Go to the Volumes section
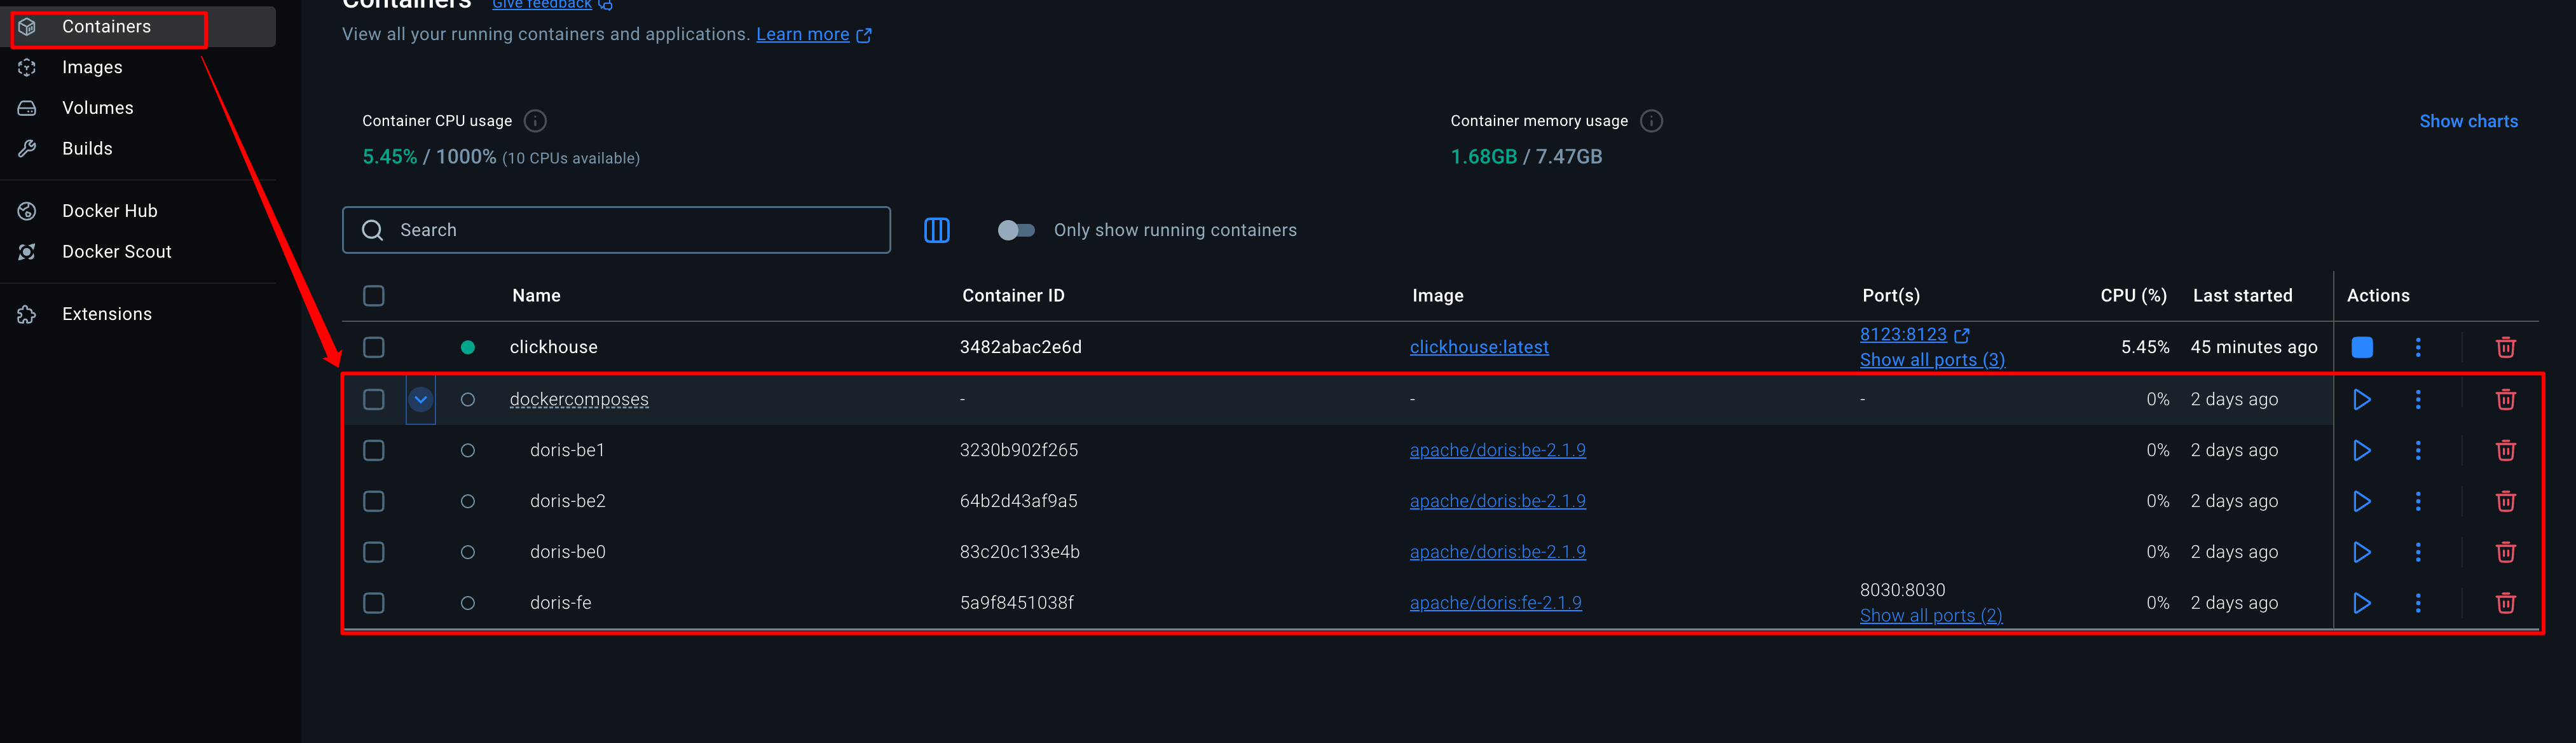Viewport: 2576px width, 743px height. click(97, 108)
